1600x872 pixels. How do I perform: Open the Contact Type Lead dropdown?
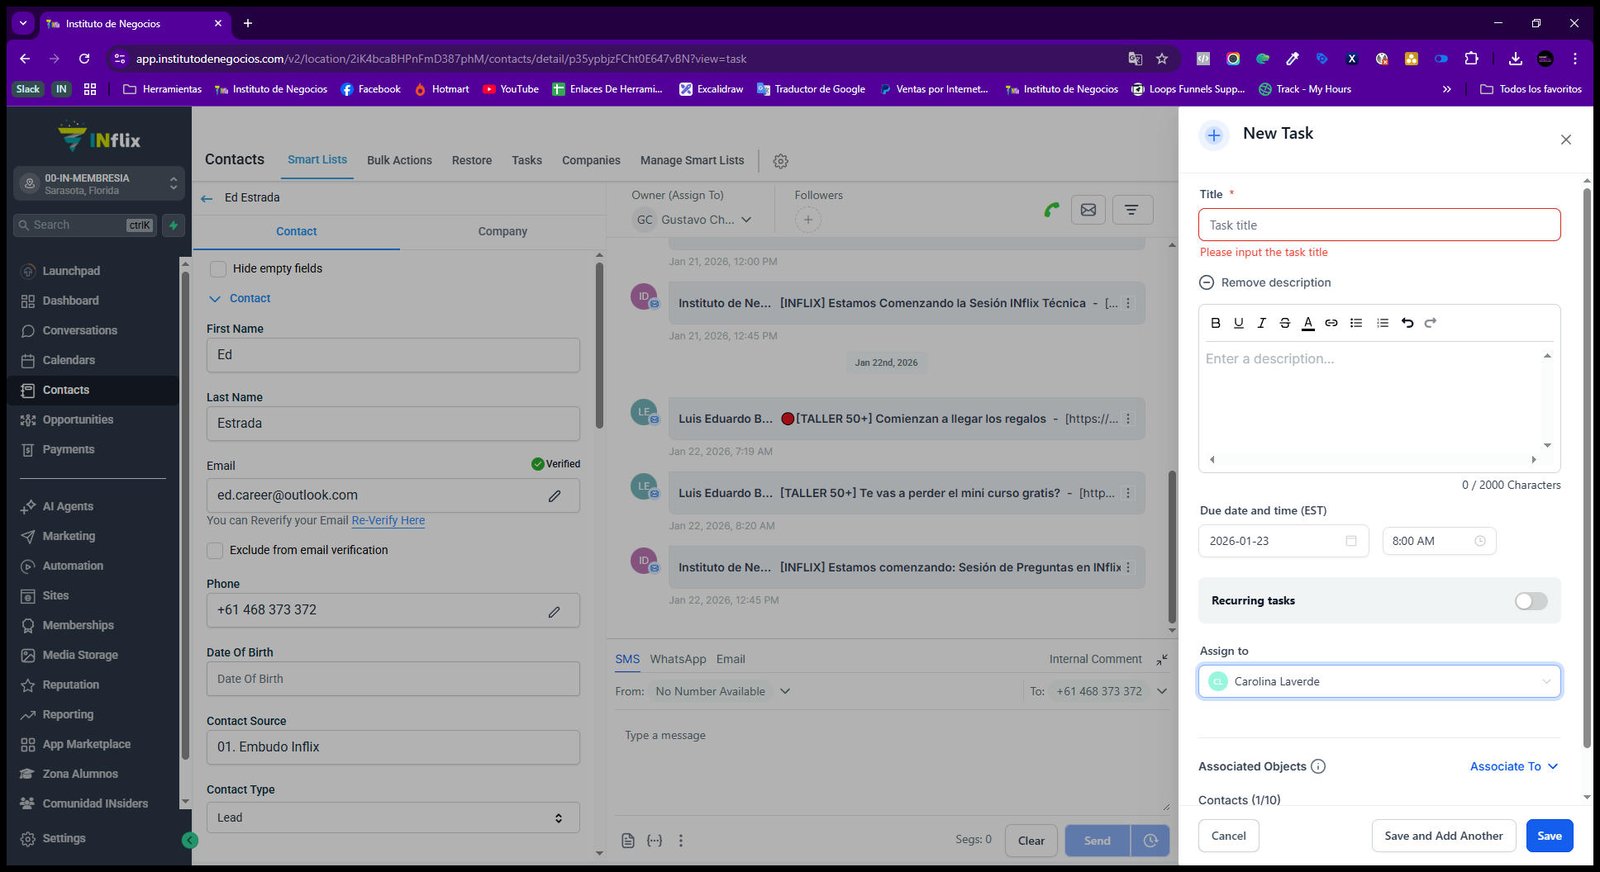tap(393, 818)
